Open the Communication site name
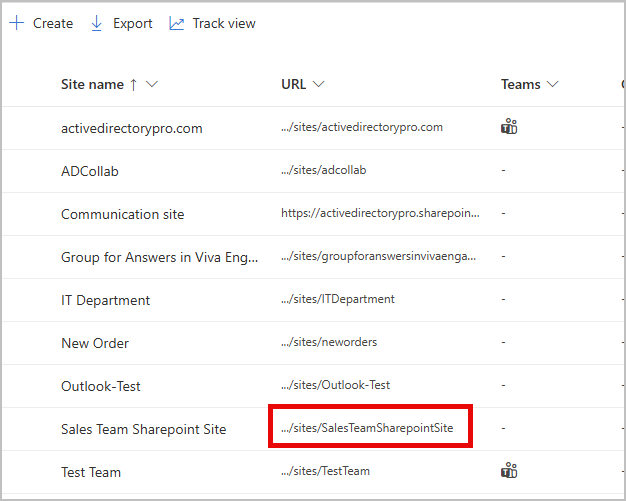Screen dimensions: 626x501 tap(123, 214)
